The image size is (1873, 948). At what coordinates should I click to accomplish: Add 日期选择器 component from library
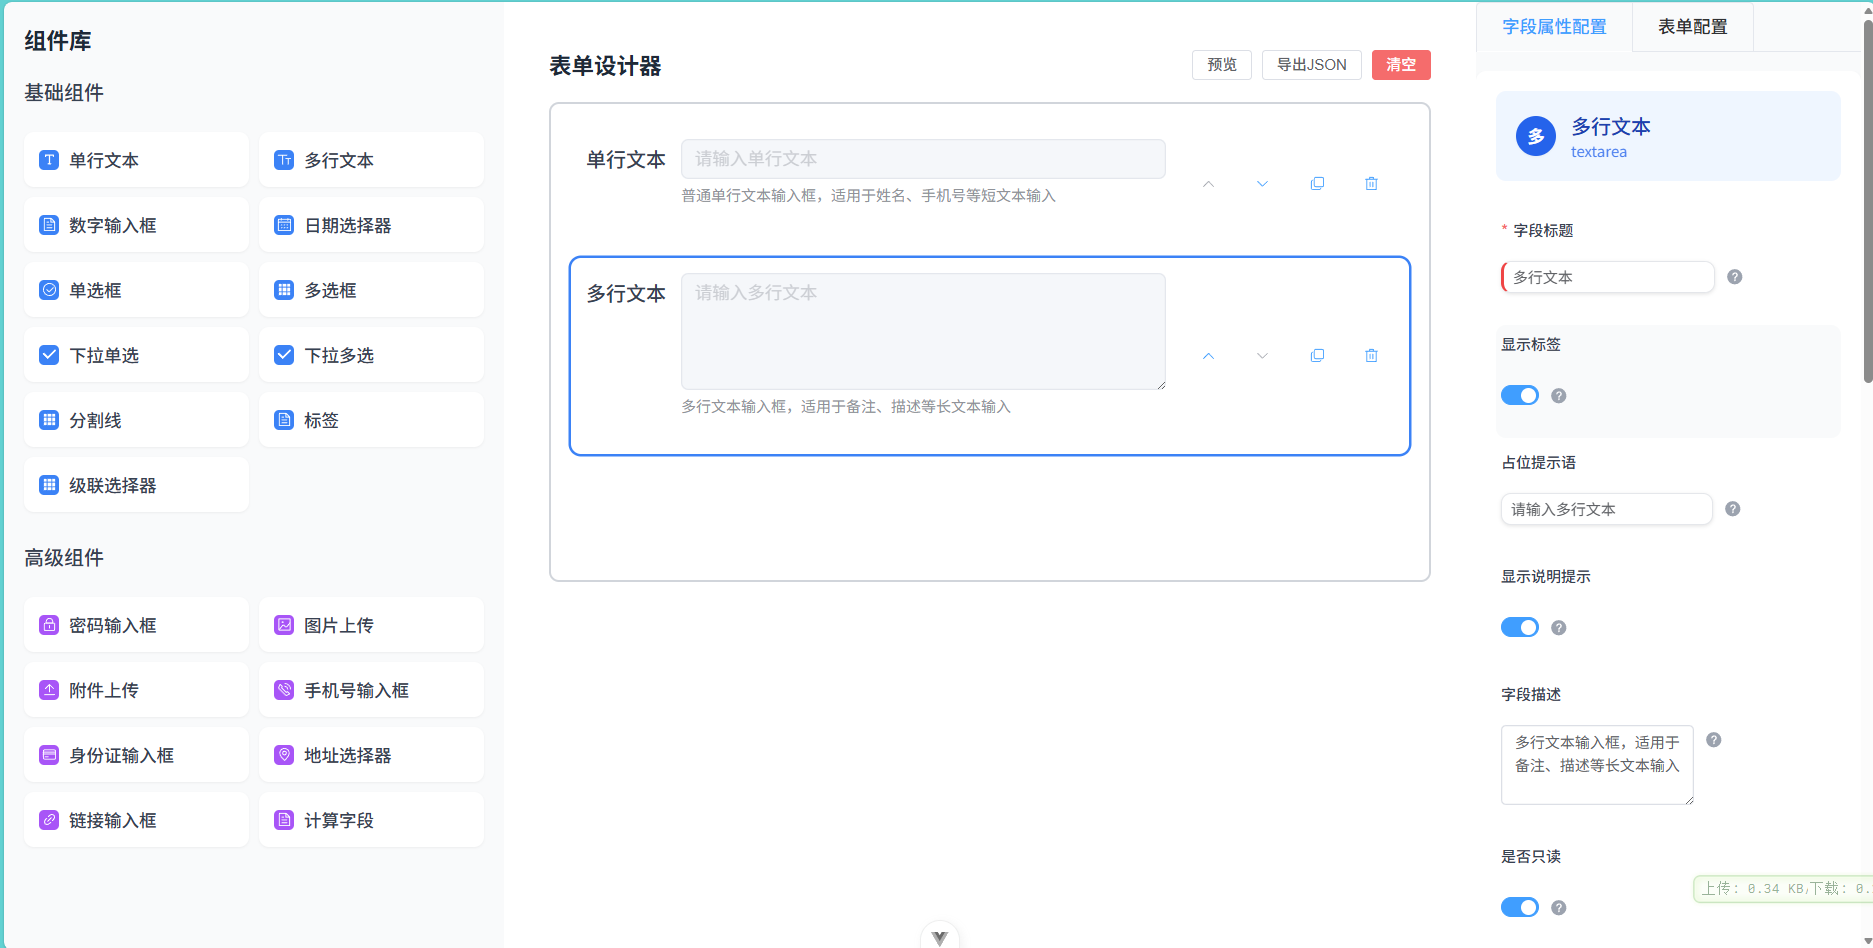coord(371,225)
